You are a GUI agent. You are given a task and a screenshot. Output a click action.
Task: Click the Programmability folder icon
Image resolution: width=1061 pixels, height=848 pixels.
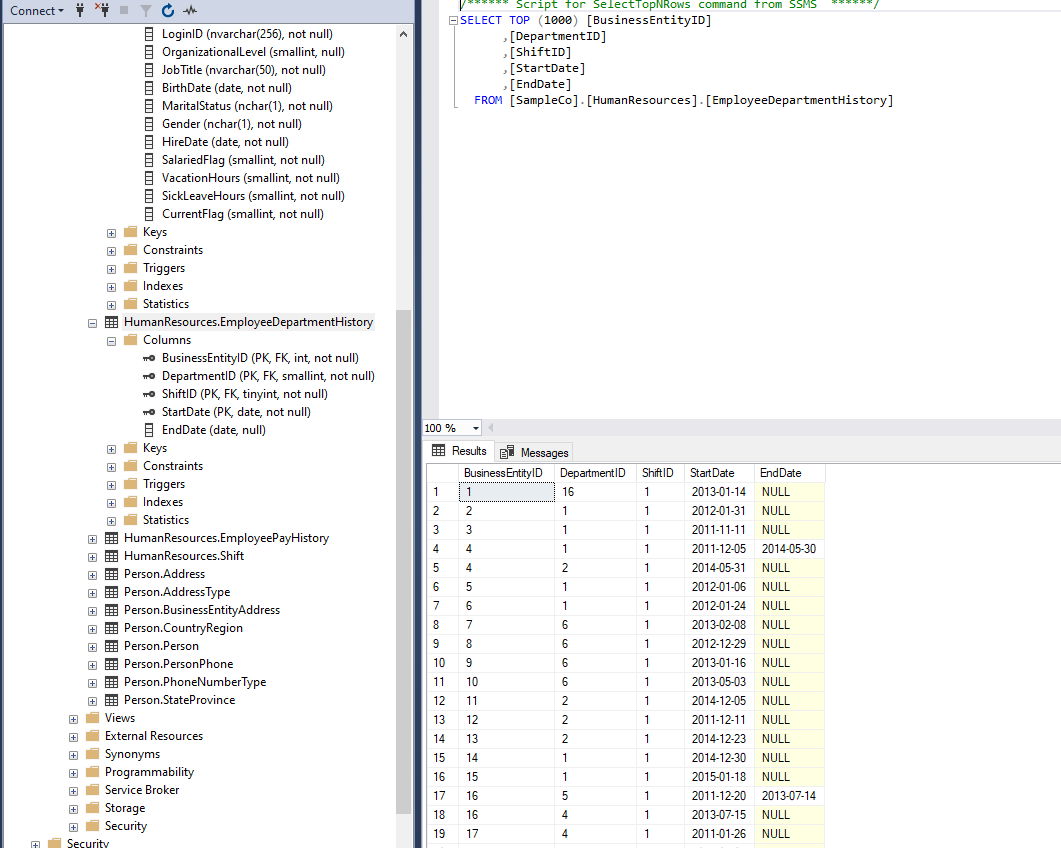pyautogui.click(x=93, y=772)
